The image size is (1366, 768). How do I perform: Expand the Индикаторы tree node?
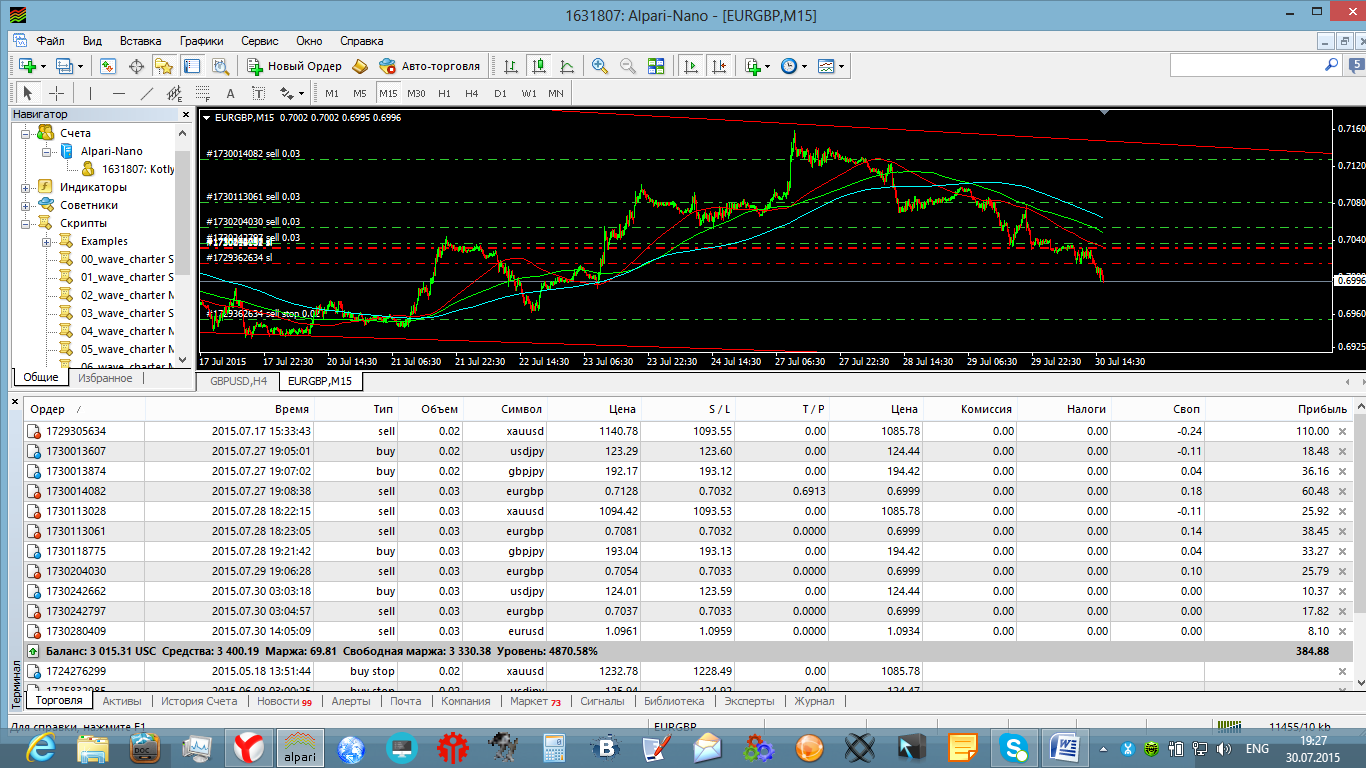(26, 187)
